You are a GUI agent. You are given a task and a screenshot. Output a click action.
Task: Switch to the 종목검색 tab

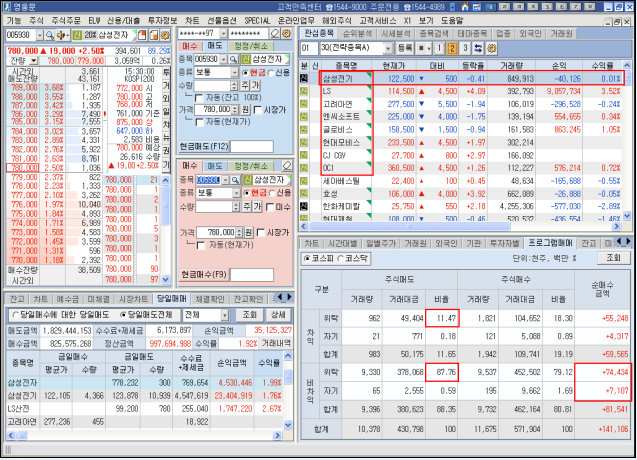(x=434, y=34)
